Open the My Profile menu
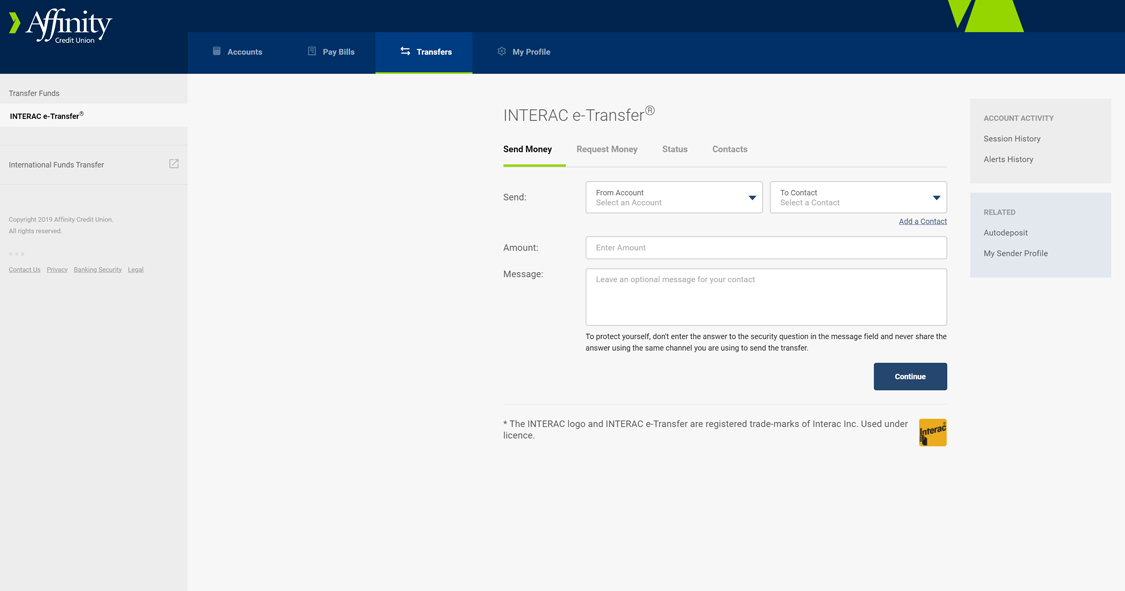The height and width of the screenshot is (591, 1125). pos(523,52)
